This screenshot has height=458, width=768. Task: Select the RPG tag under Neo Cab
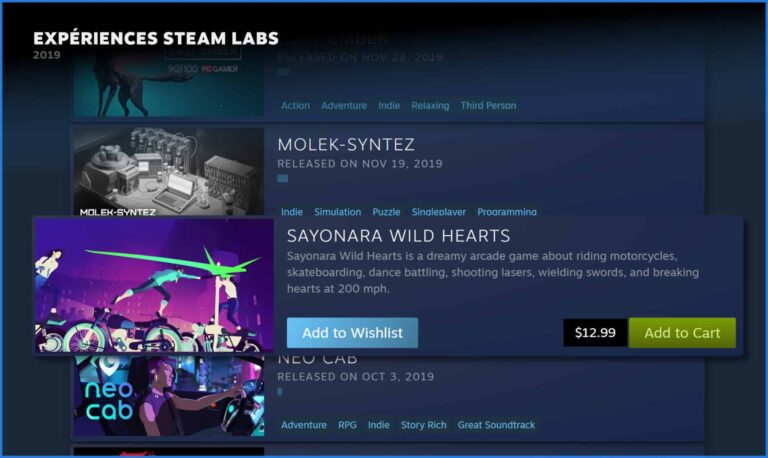[347, 425]
